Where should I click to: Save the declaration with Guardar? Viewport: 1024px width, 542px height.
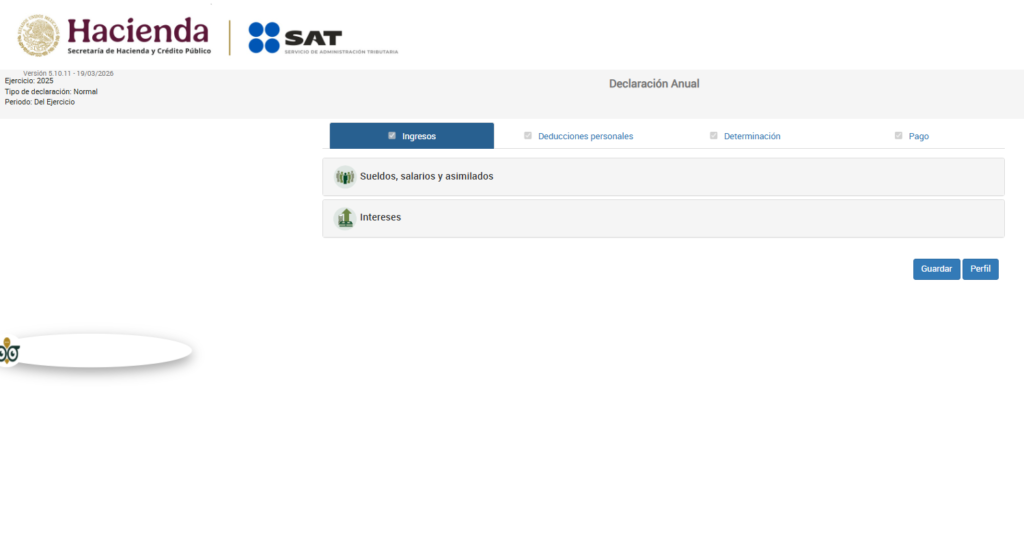coord(936,269)
